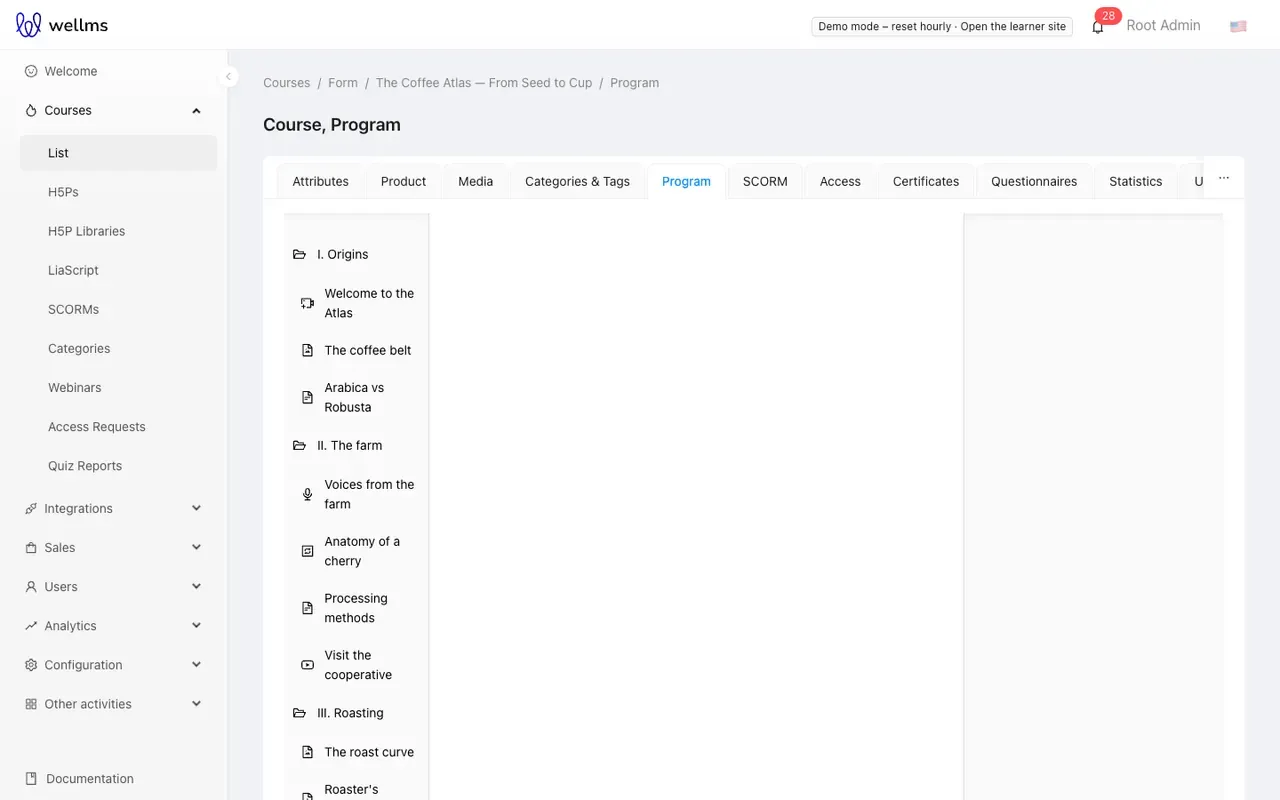This screenshot has width=1280, height=800.
Task: Click the Documentation book icon
Action: click(x=31, y=778)
